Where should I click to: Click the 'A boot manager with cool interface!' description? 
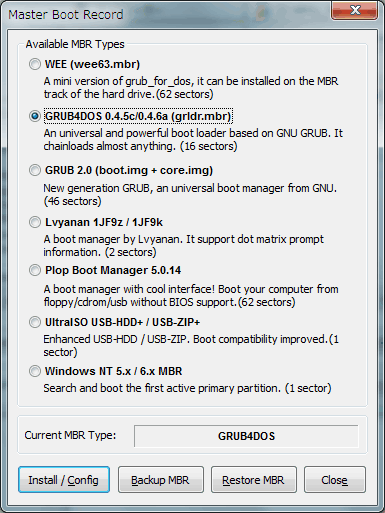191,296
